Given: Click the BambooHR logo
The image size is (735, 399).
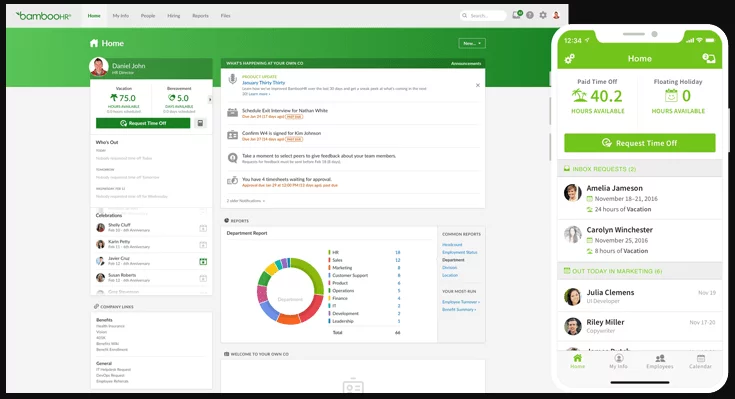Looking at the screenshot, I should (x=43, y=16).
